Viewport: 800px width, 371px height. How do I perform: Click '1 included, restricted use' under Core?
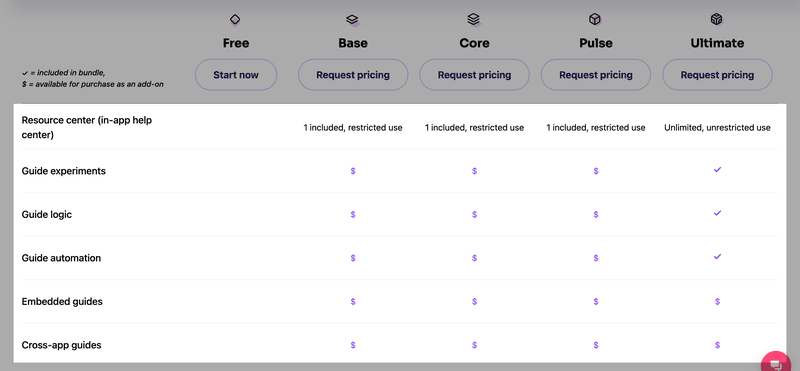pyautogui.click(x=474, y=128)
